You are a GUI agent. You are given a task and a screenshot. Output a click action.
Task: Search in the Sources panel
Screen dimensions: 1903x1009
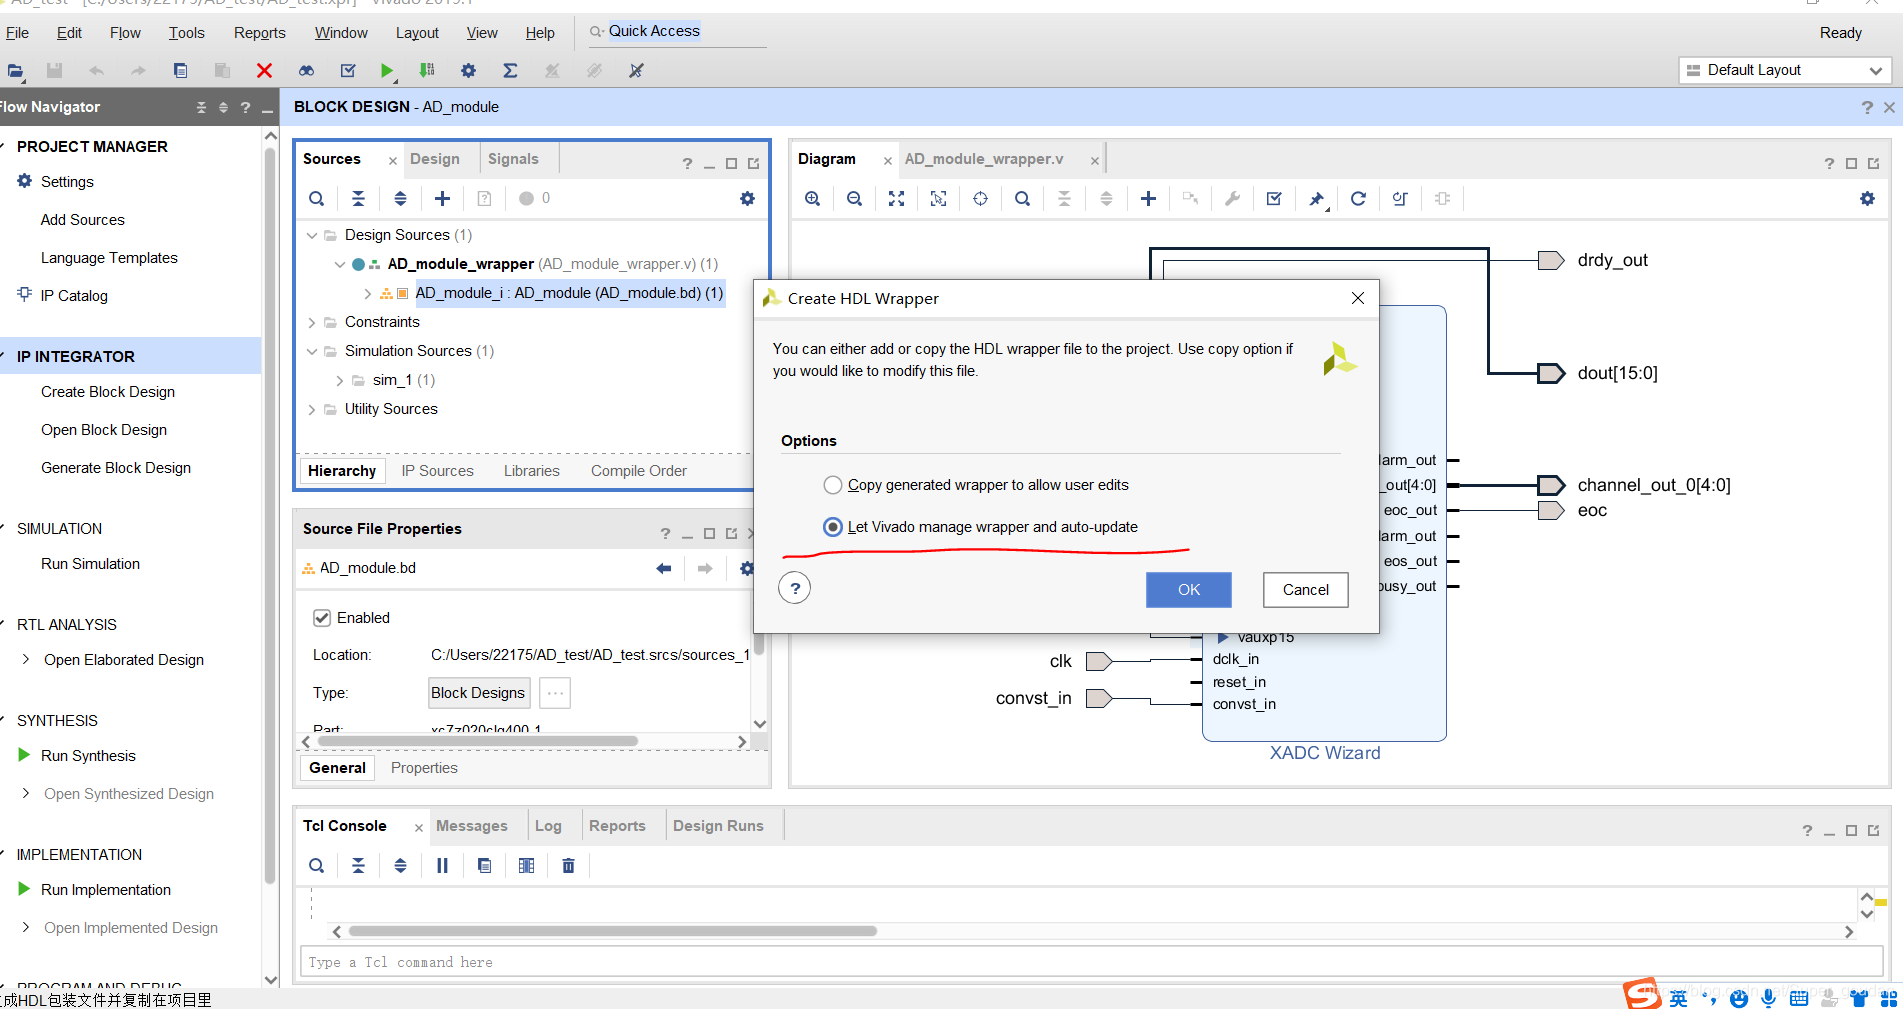(x=316, y=198)
